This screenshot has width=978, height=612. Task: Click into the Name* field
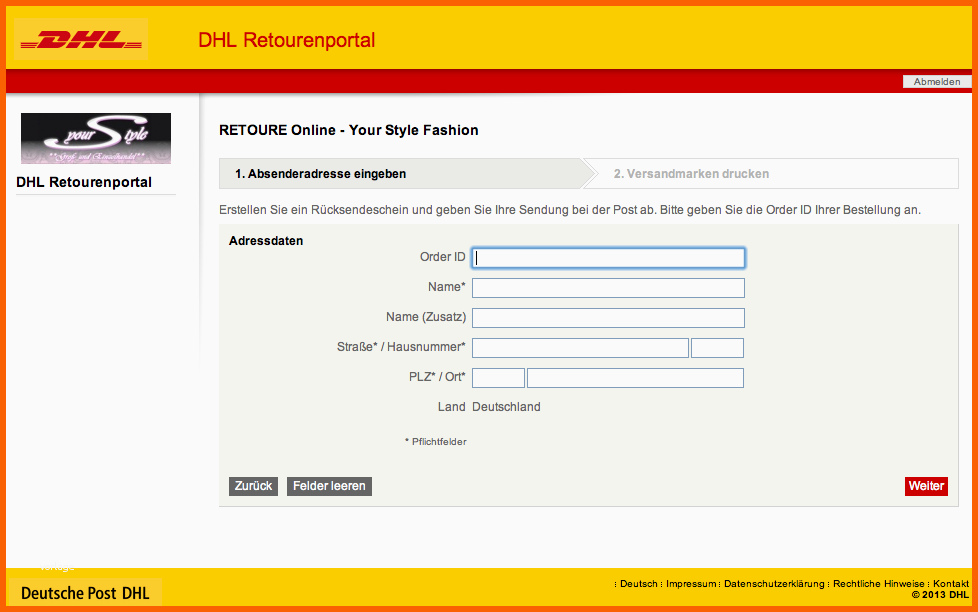[608, 288]
